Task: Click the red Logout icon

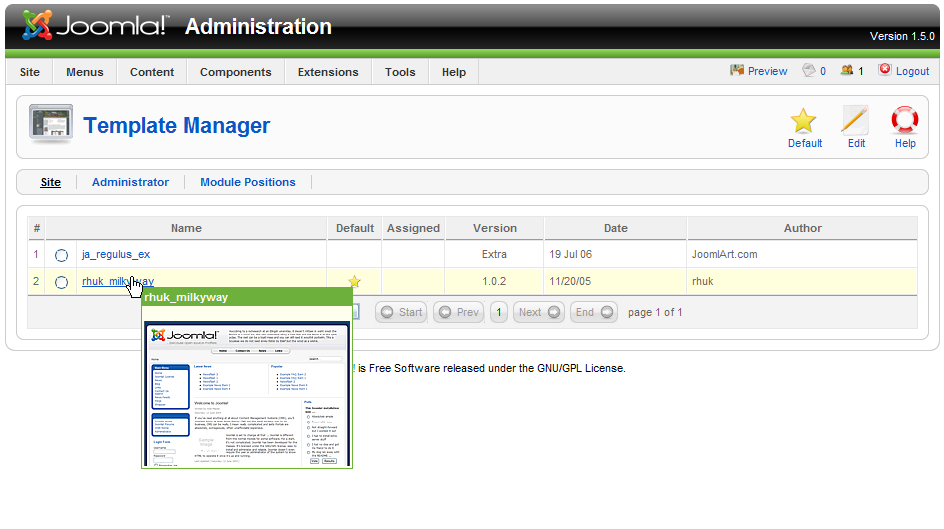Action: click(x=885, y=71)
